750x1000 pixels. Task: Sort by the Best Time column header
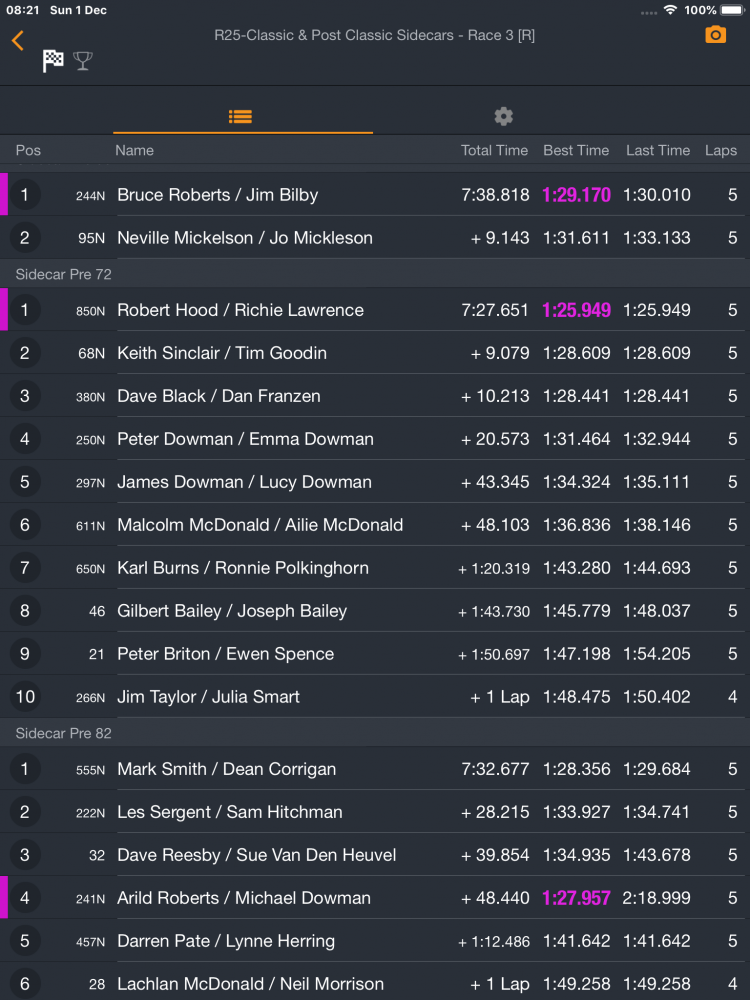tap(576, 150)
